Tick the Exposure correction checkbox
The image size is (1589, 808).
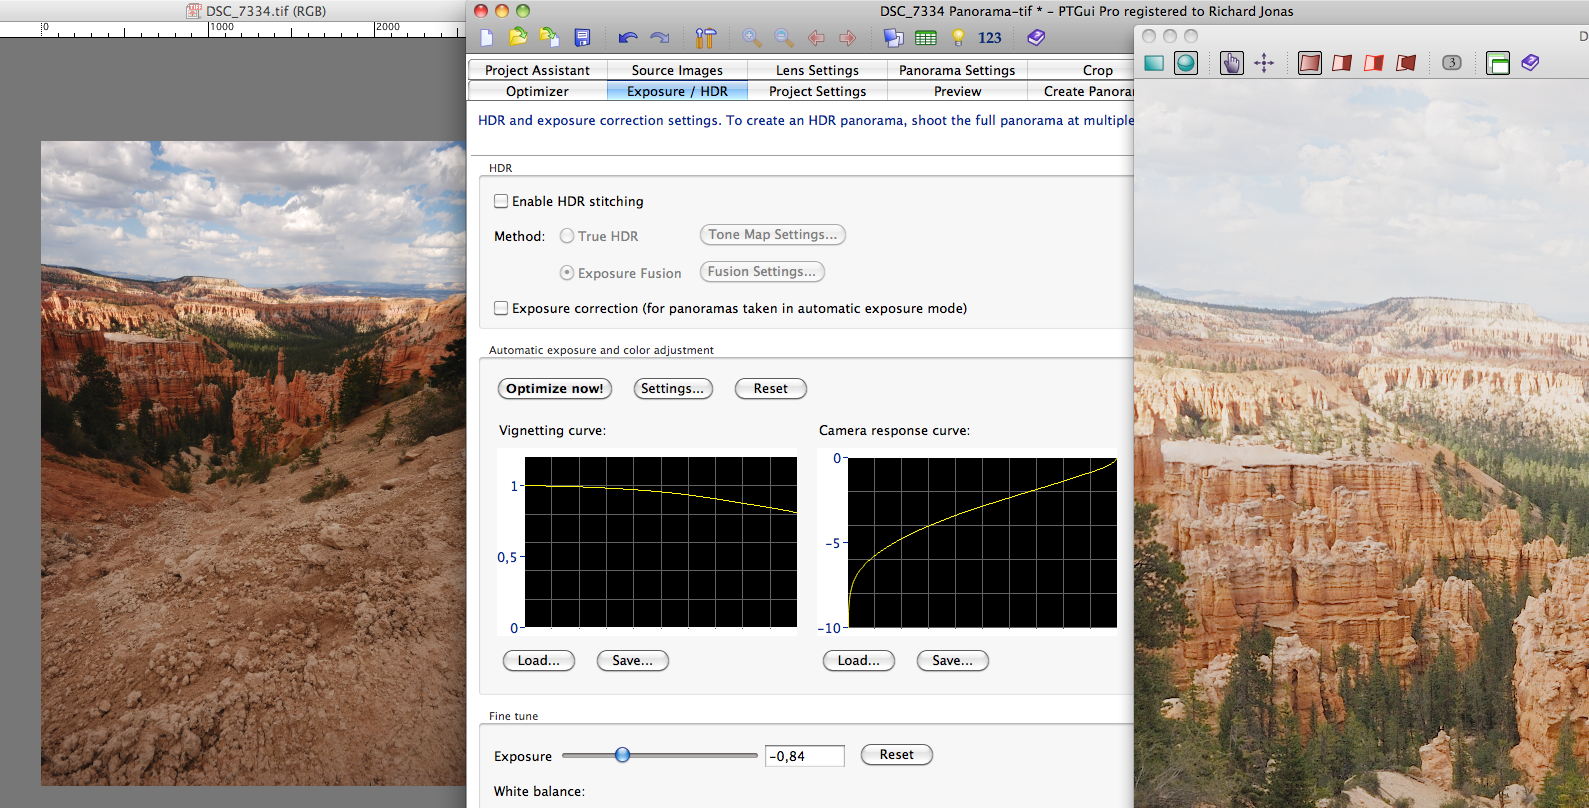(x=501, y=308)
